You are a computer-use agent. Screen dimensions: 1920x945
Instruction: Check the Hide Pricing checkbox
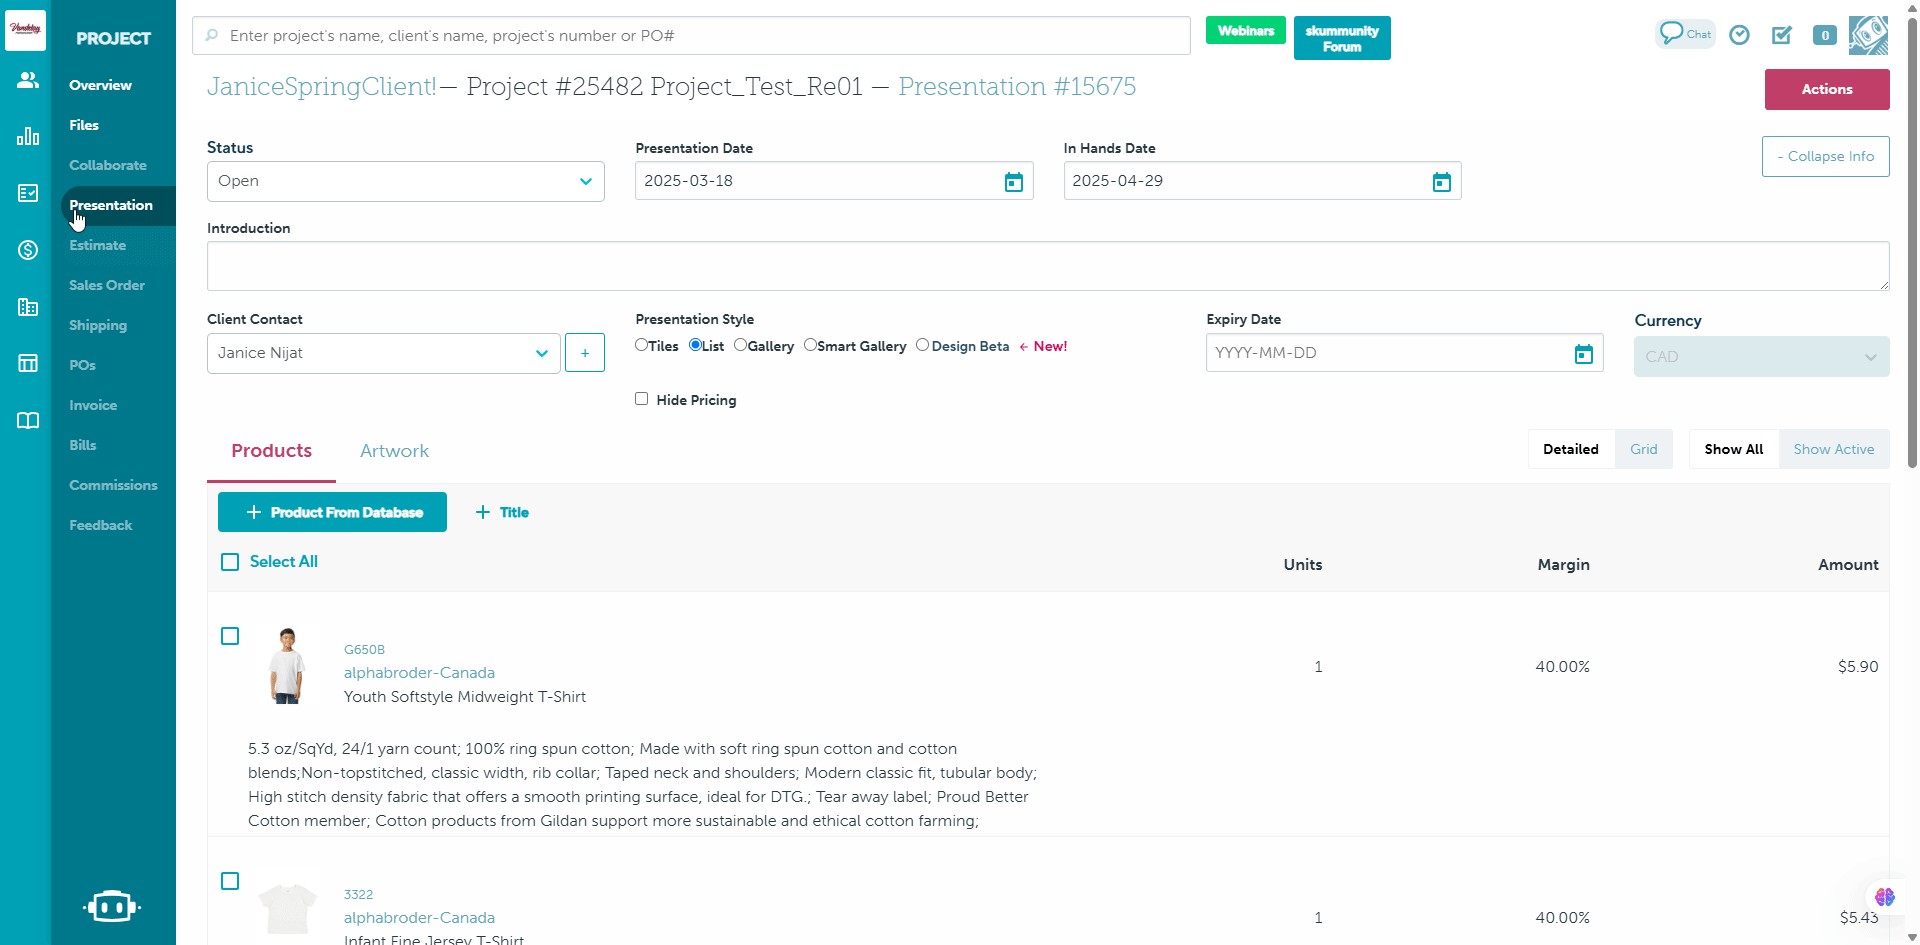(x=641, y=398)
